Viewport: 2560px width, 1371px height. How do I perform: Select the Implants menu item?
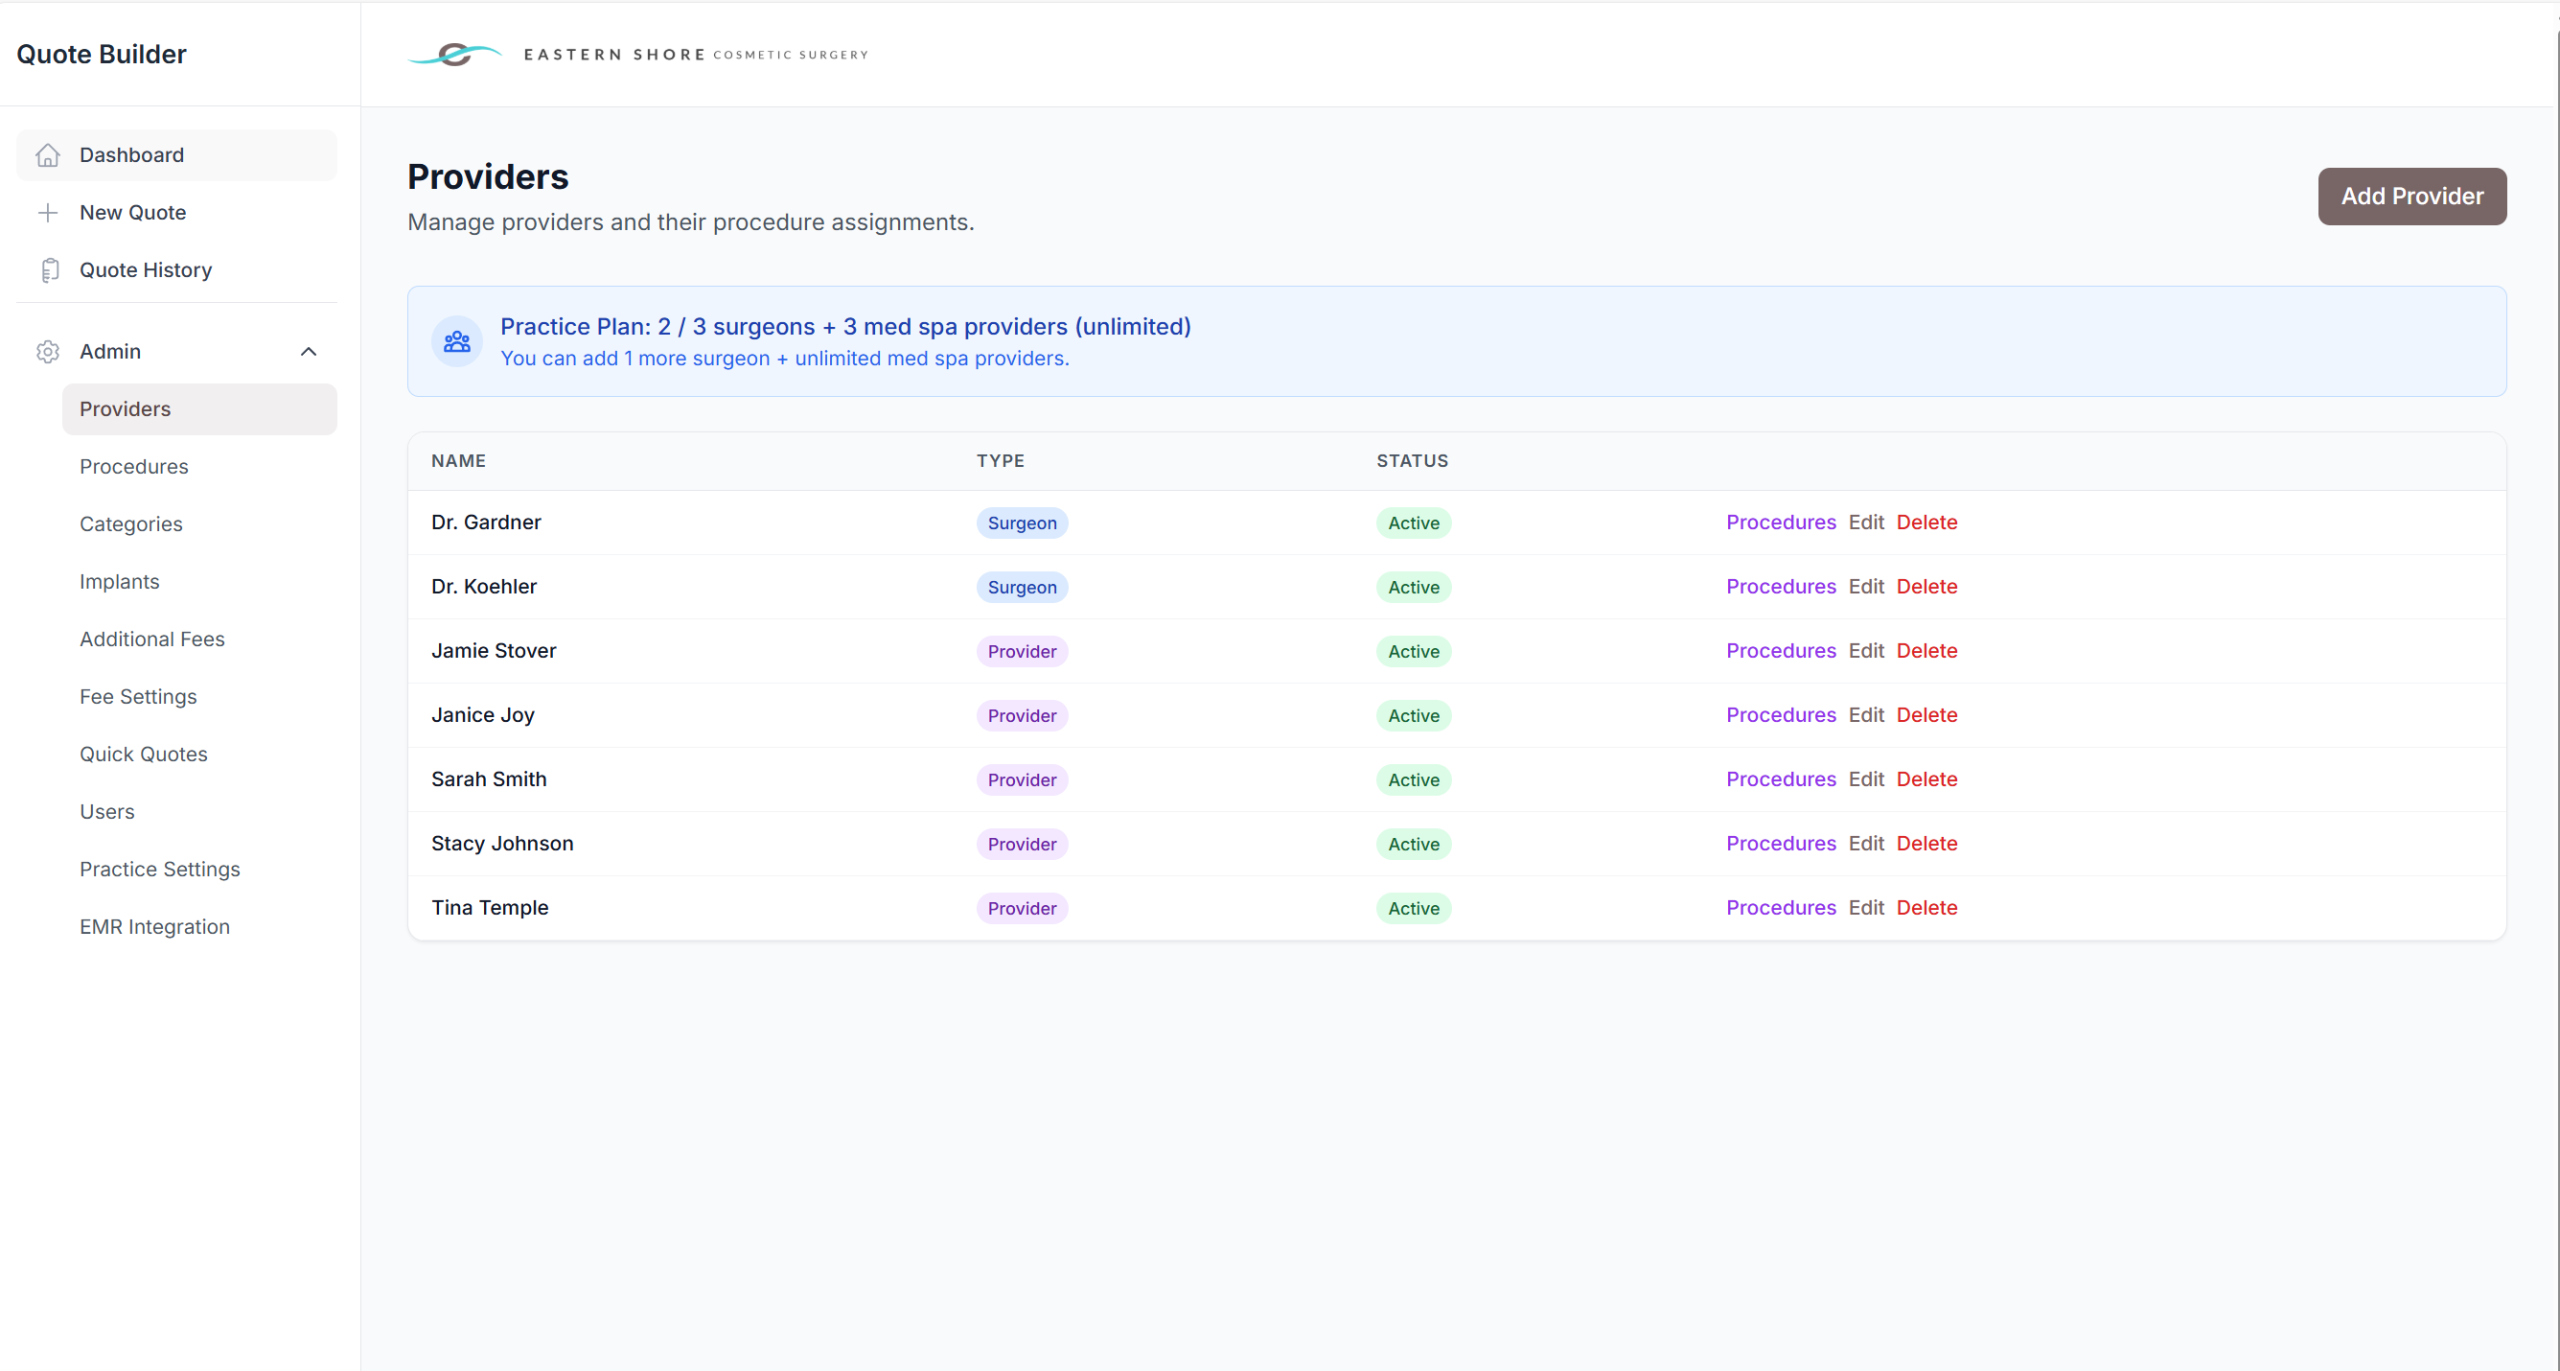pyautogui.click(x=119, y=581)
